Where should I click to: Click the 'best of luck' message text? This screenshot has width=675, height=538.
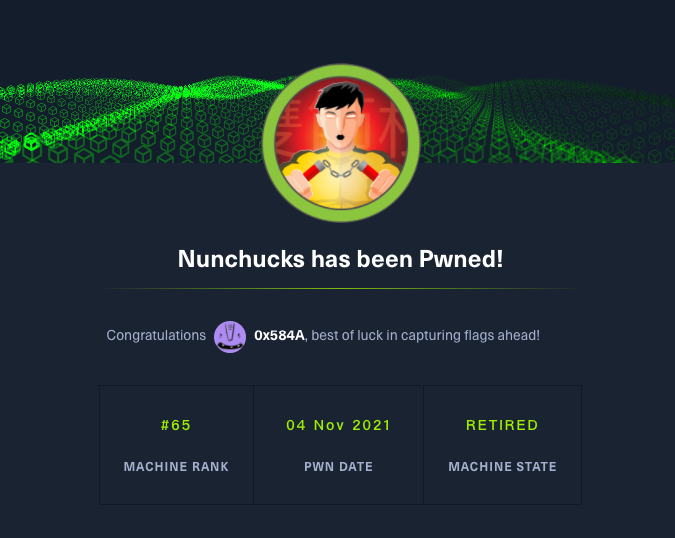[425, 336]
